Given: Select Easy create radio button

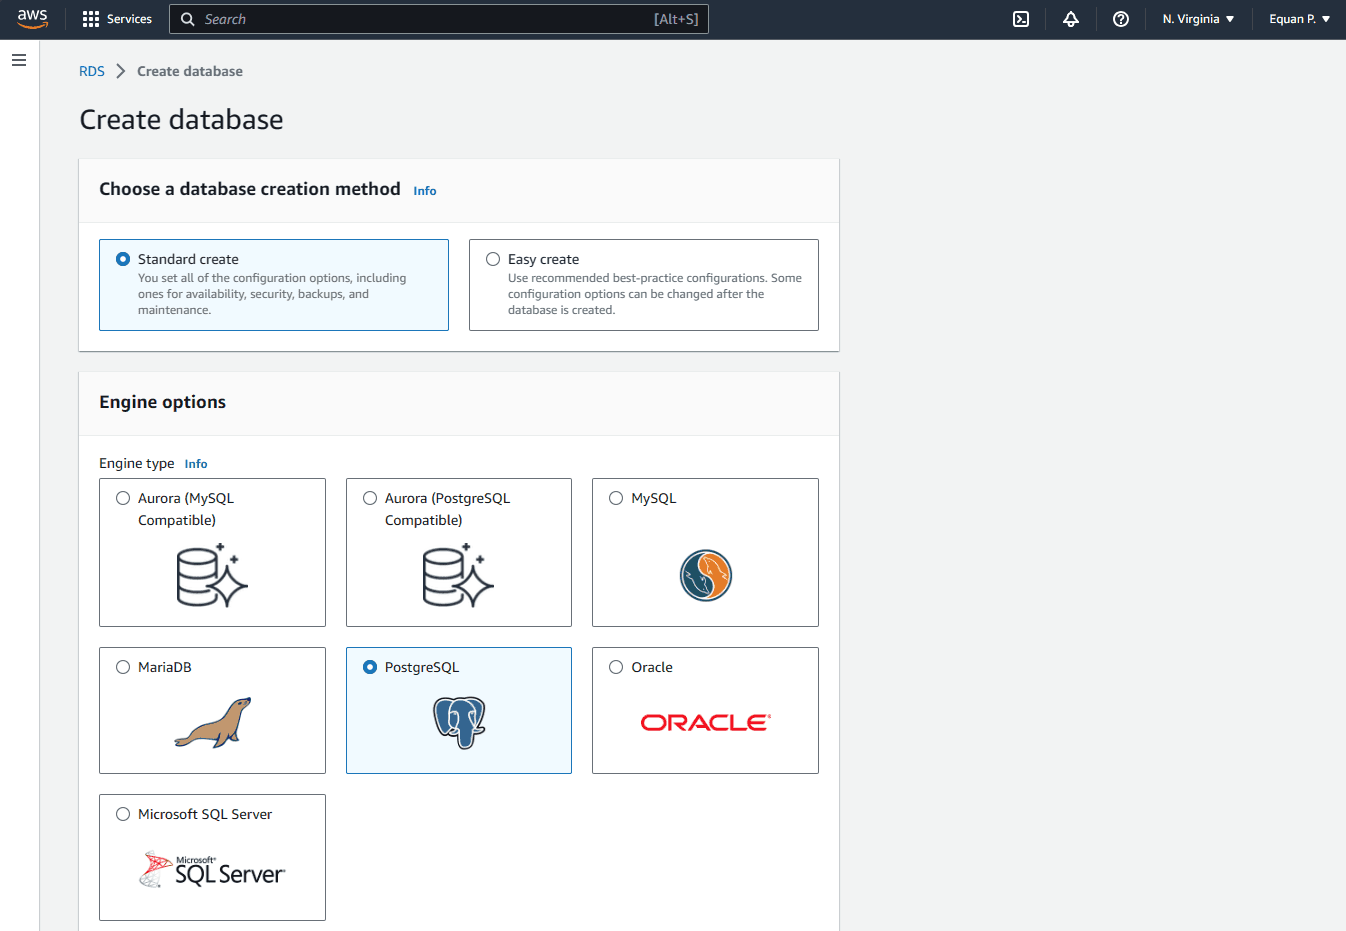Looking at the screenshot, I should [x=493, y=259].
